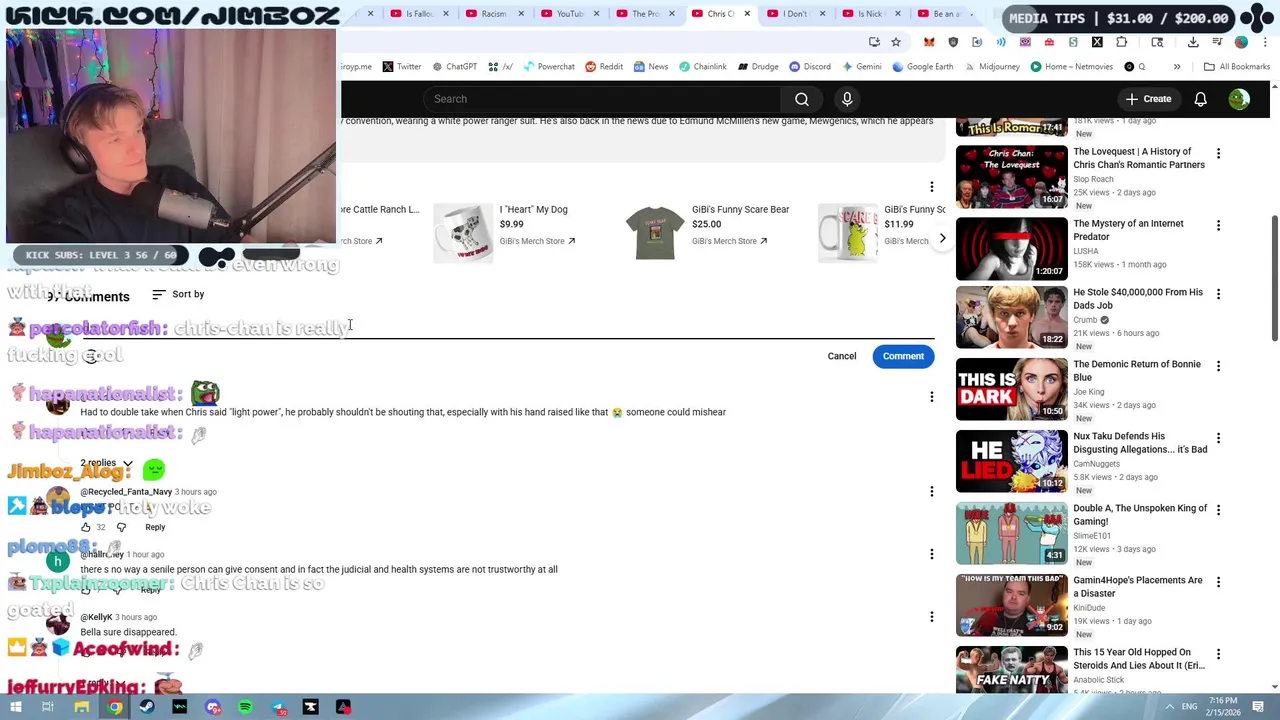Like Recycled_Fanta_Navy's comment with 32 likes
This screenshot has height=720, width=1280.
(x=86, y=527)
